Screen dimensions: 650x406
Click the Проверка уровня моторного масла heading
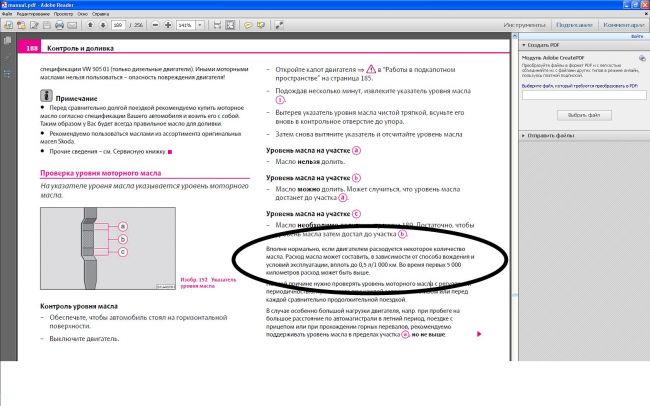pyautogui.click(x=101, y=173)
